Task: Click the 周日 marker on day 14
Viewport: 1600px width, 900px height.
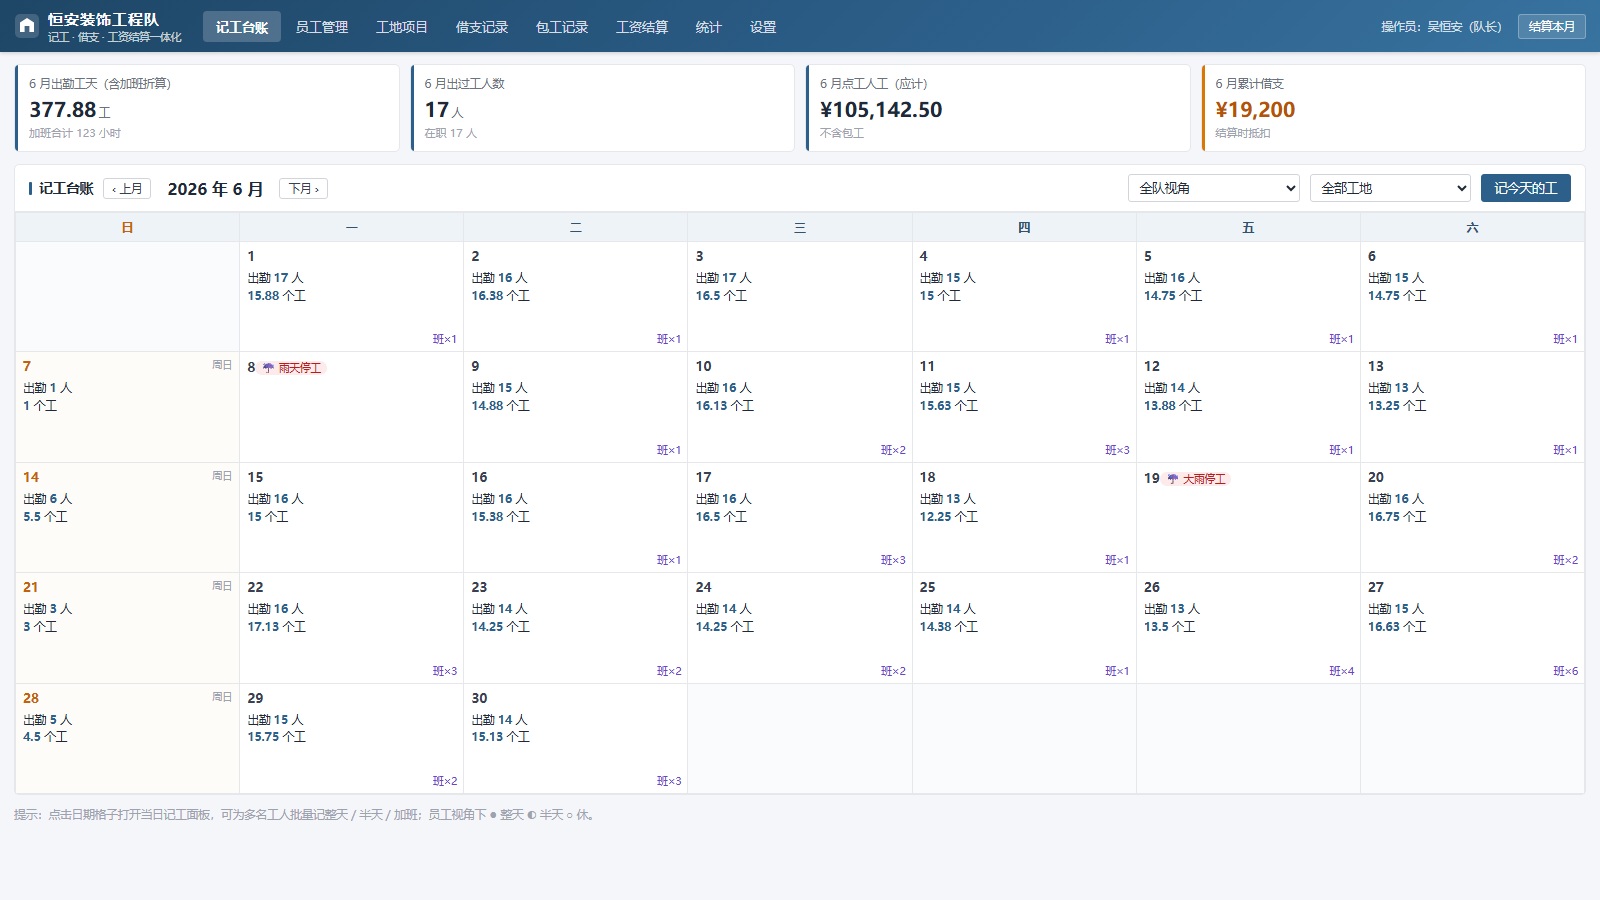Action: point(222,476)
